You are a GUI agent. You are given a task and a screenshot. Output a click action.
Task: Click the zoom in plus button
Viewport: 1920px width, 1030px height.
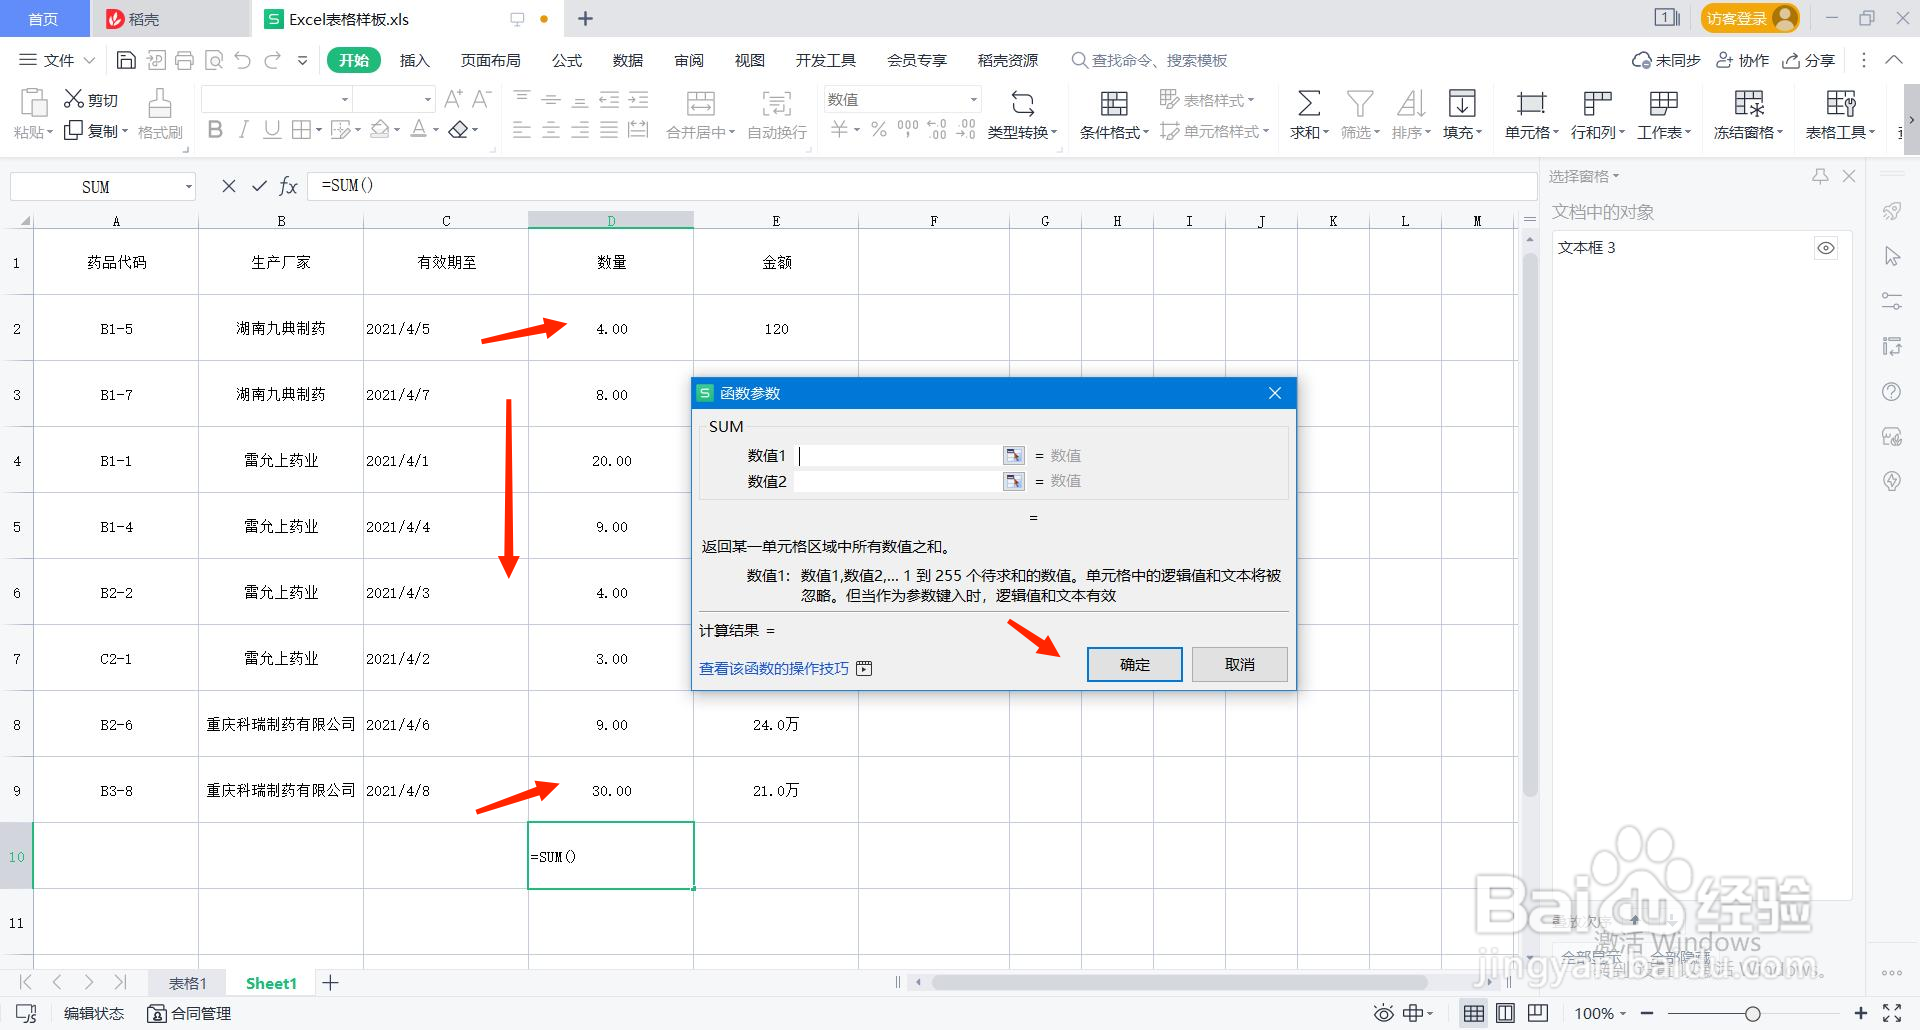pyautogui.click(x=1860, y=1013)
